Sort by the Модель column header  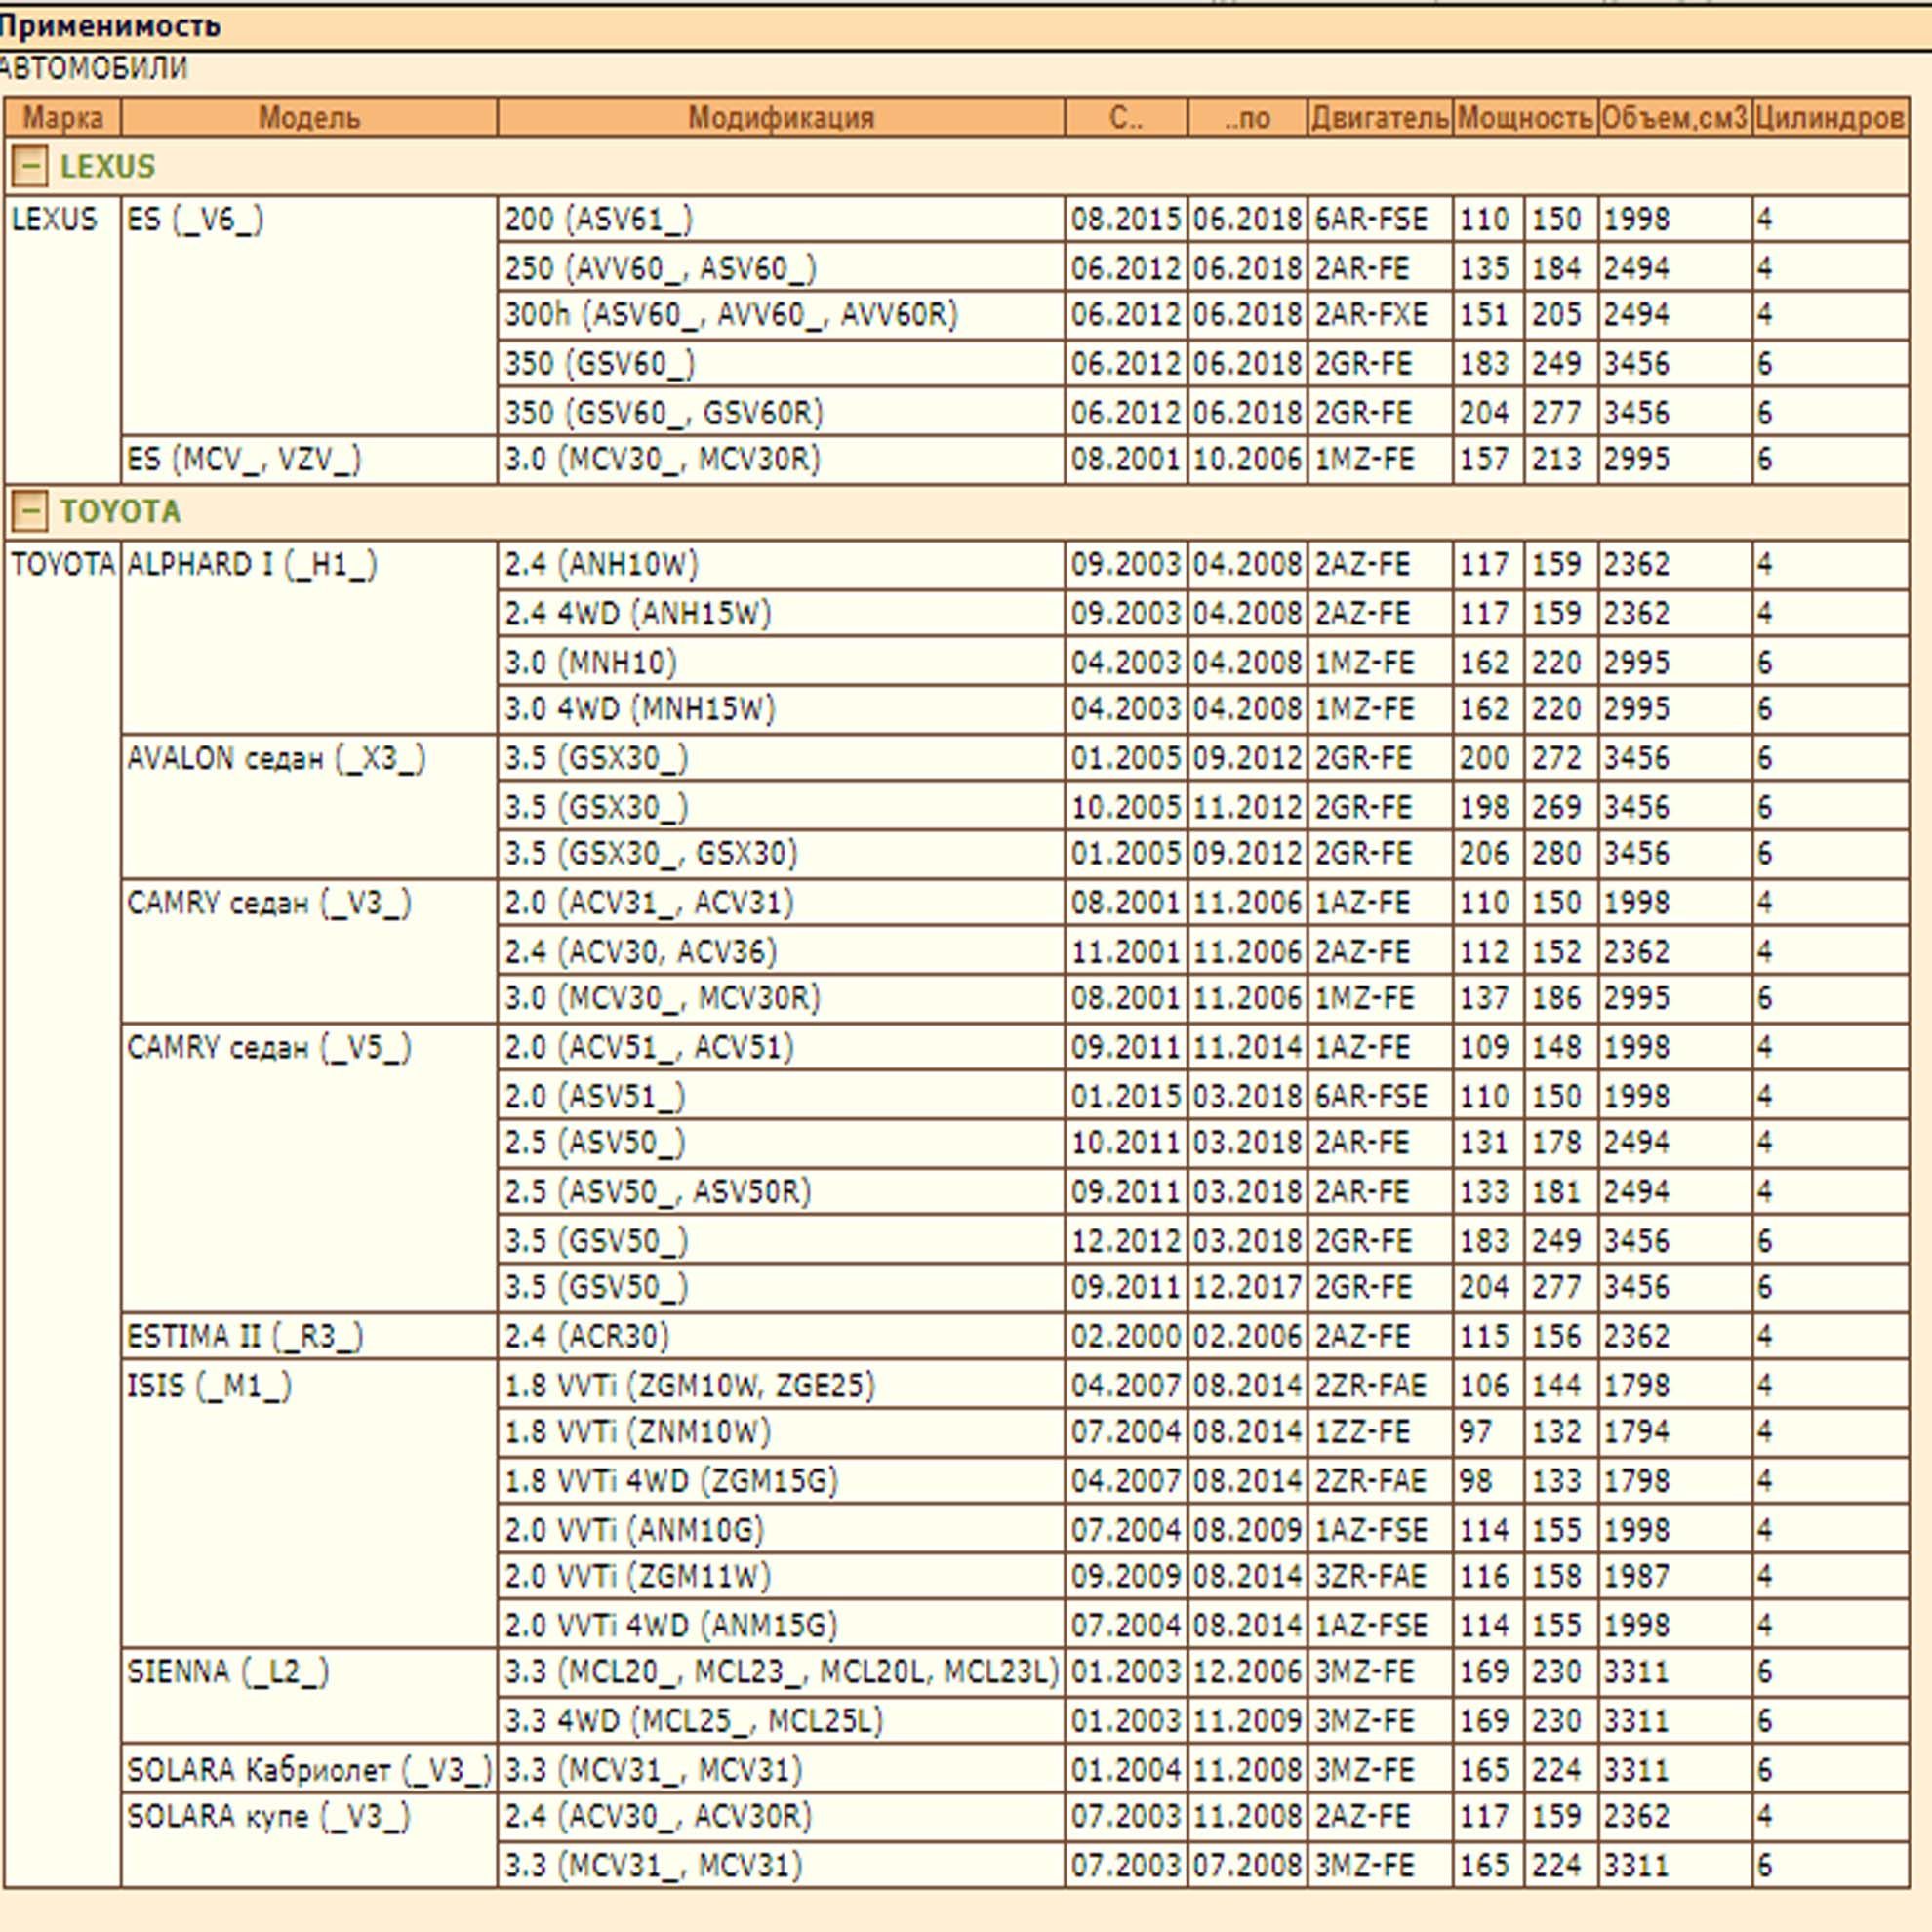tap(309, 118)
